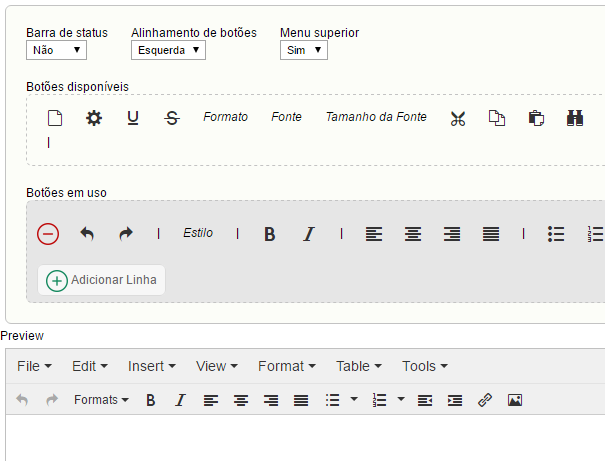Viewport: 605px width, 461px height.
Task: Click the insert image icon in preview toolbar
Action: (515, 400)
